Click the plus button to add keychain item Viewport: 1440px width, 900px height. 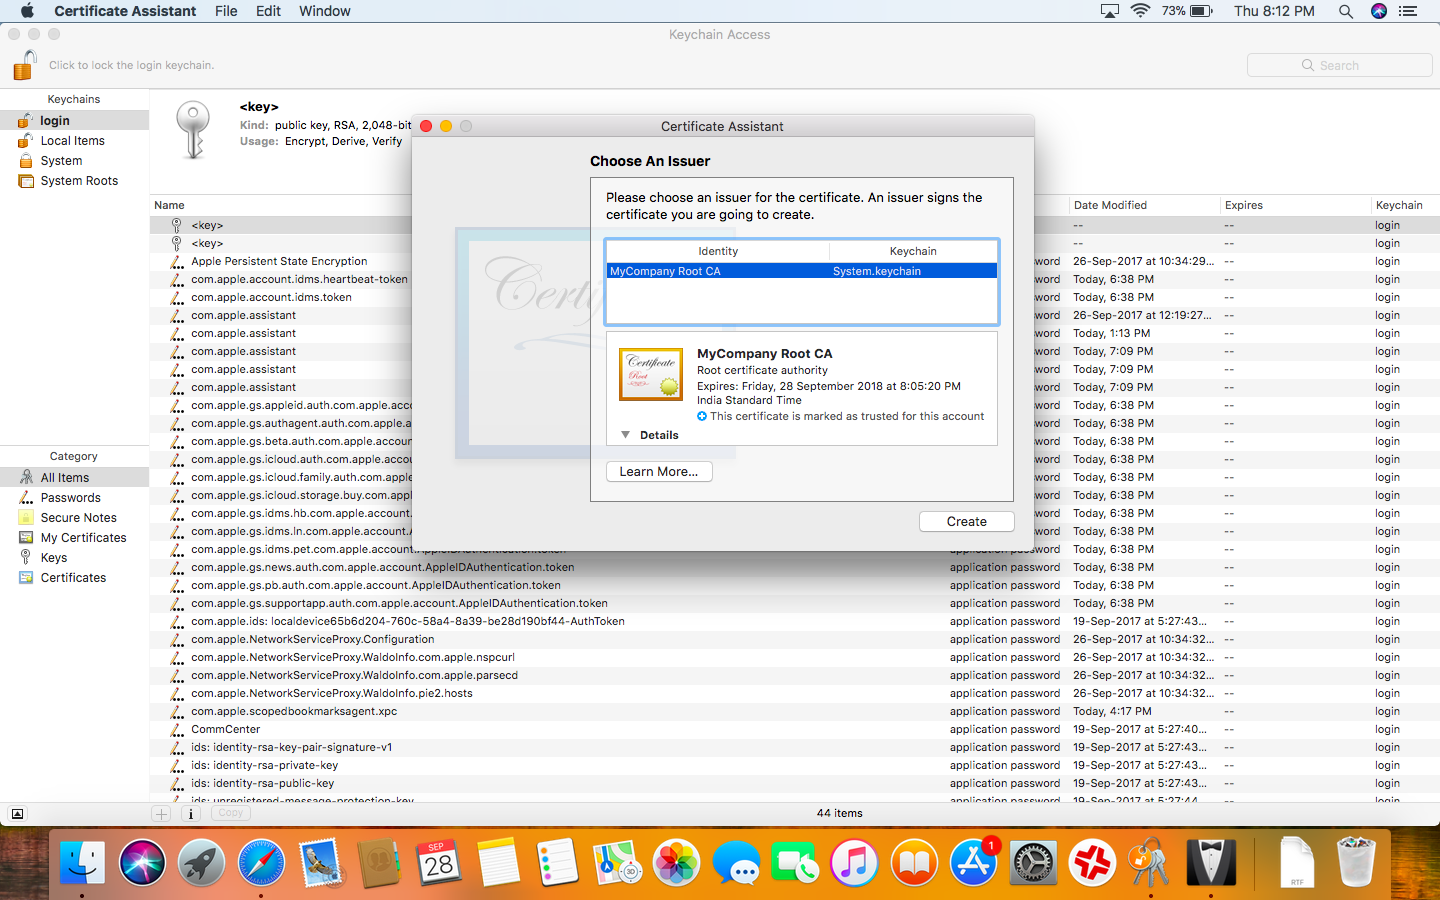click(x=161, y=814)
